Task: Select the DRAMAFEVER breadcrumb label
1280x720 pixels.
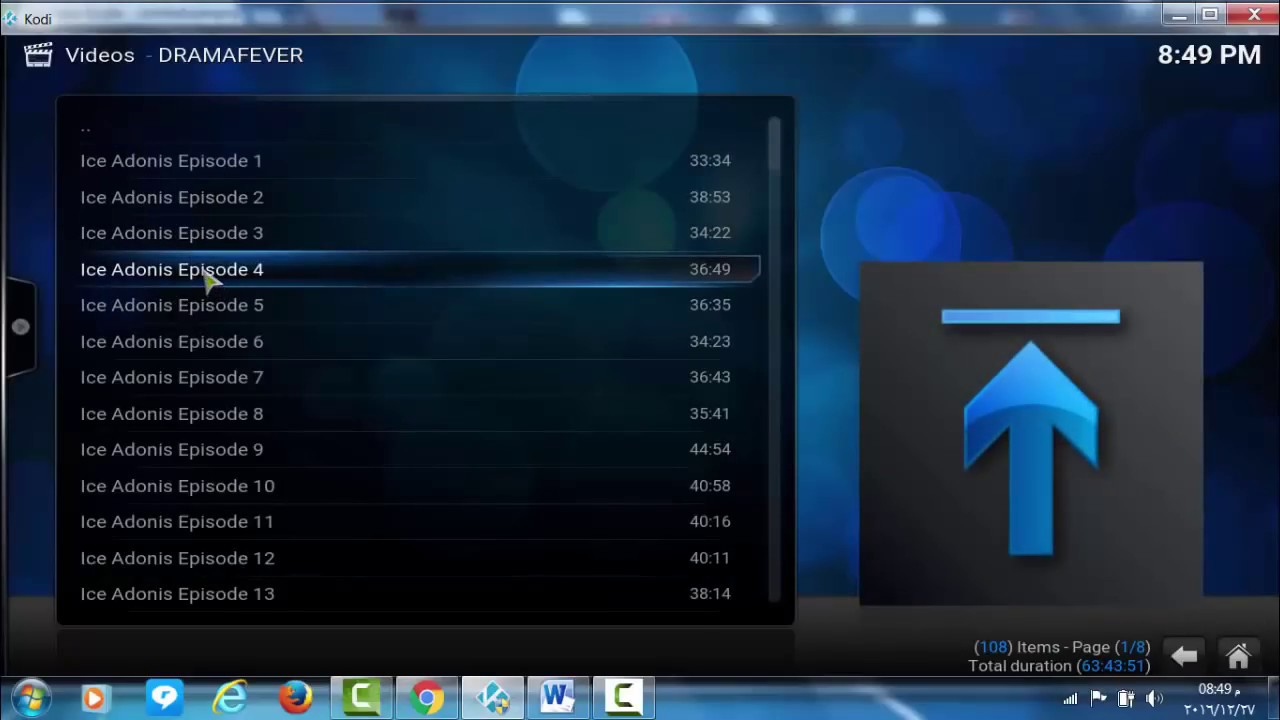Action: click(230, 55)
